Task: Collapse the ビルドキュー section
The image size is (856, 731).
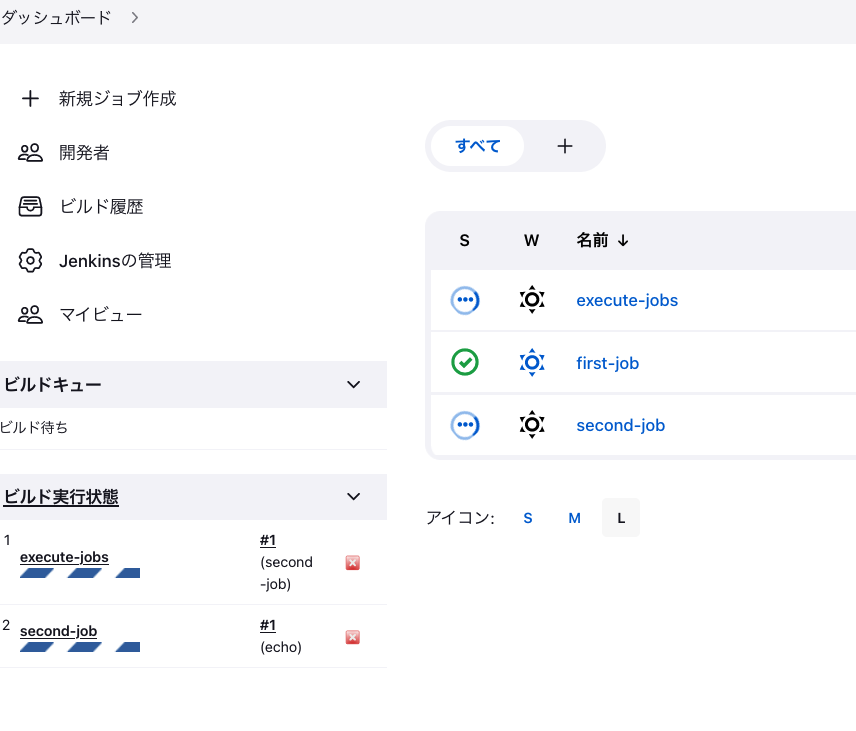Action: pos(352,384)
